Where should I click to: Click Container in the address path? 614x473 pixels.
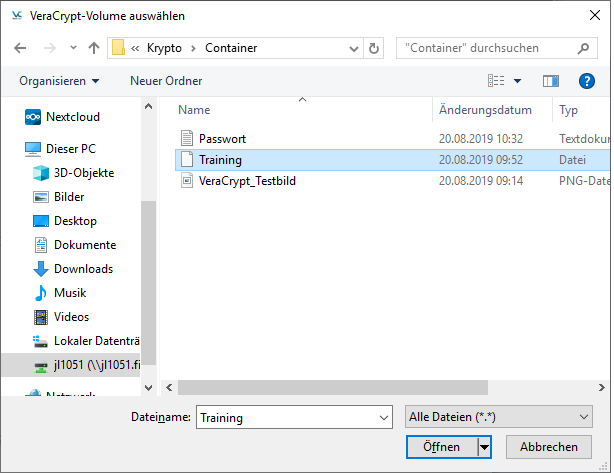point(231,48)
